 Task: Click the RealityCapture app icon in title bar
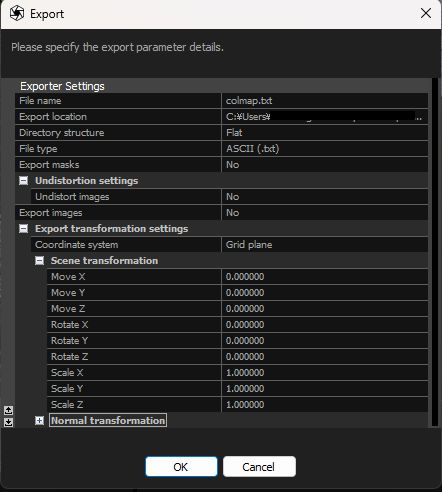[x=17, y=14]
